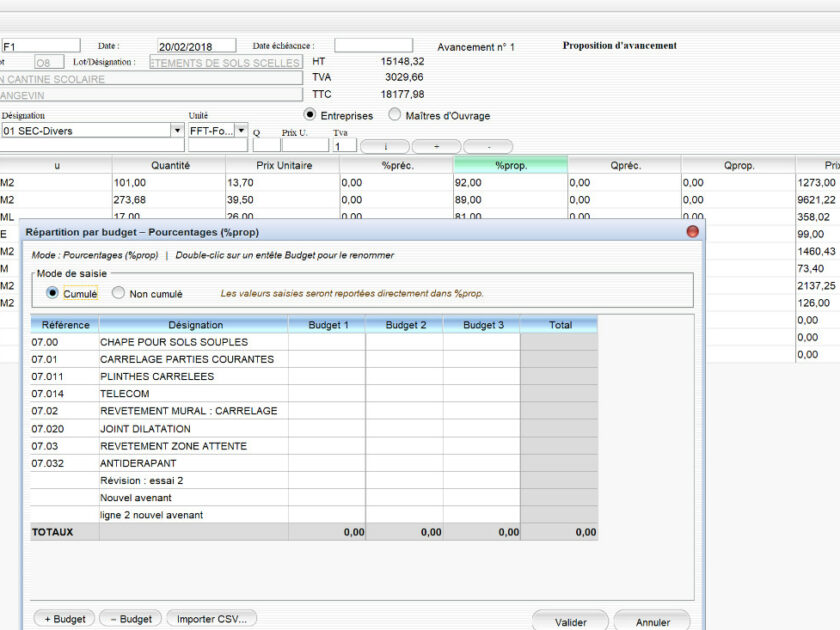This screenshot has width=840, height=630.
Task: Click the Budget 2 column header
Action: pyautogui.click(x=405, y=325)
